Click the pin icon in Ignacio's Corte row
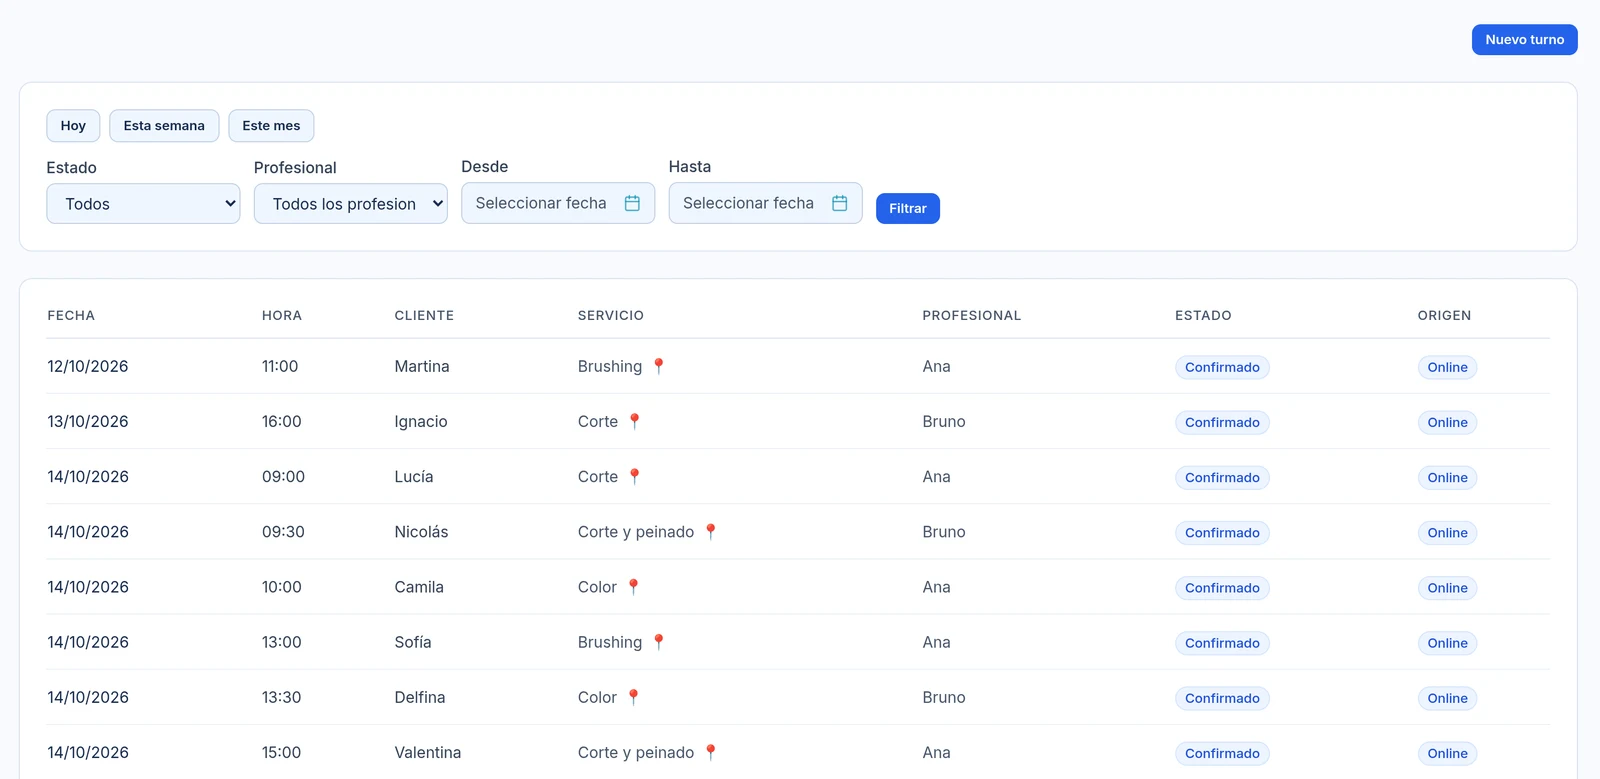This screenshot has height=779, width=1600. point(634,421)
